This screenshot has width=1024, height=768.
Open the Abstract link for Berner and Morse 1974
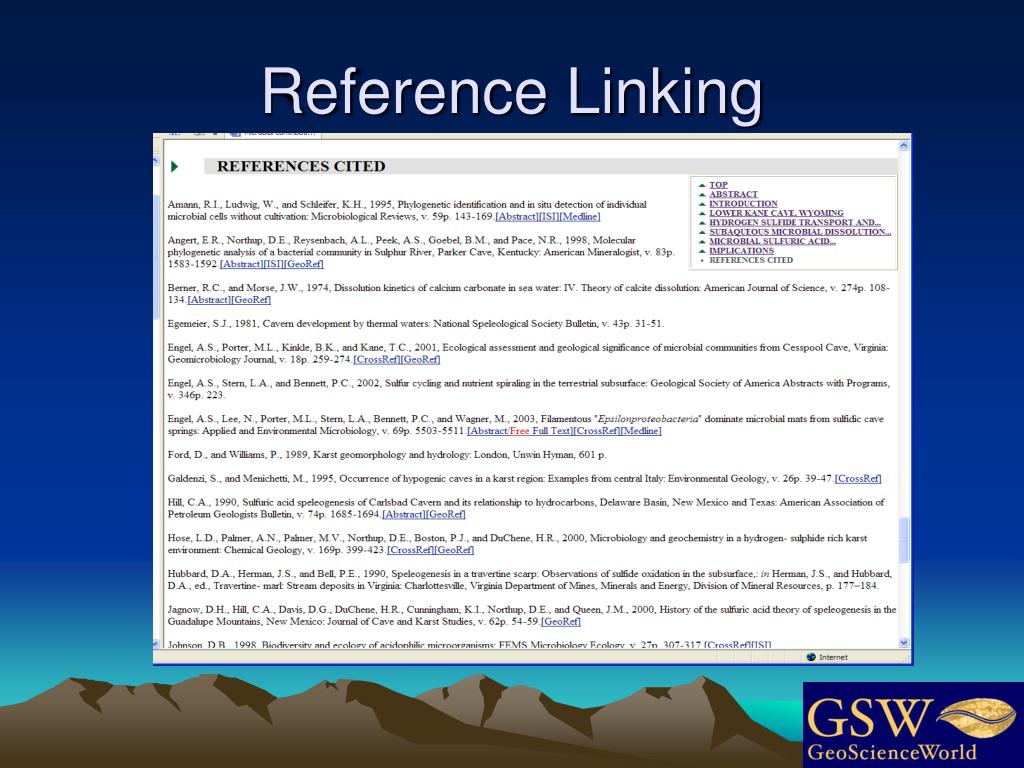pos(208,300)
